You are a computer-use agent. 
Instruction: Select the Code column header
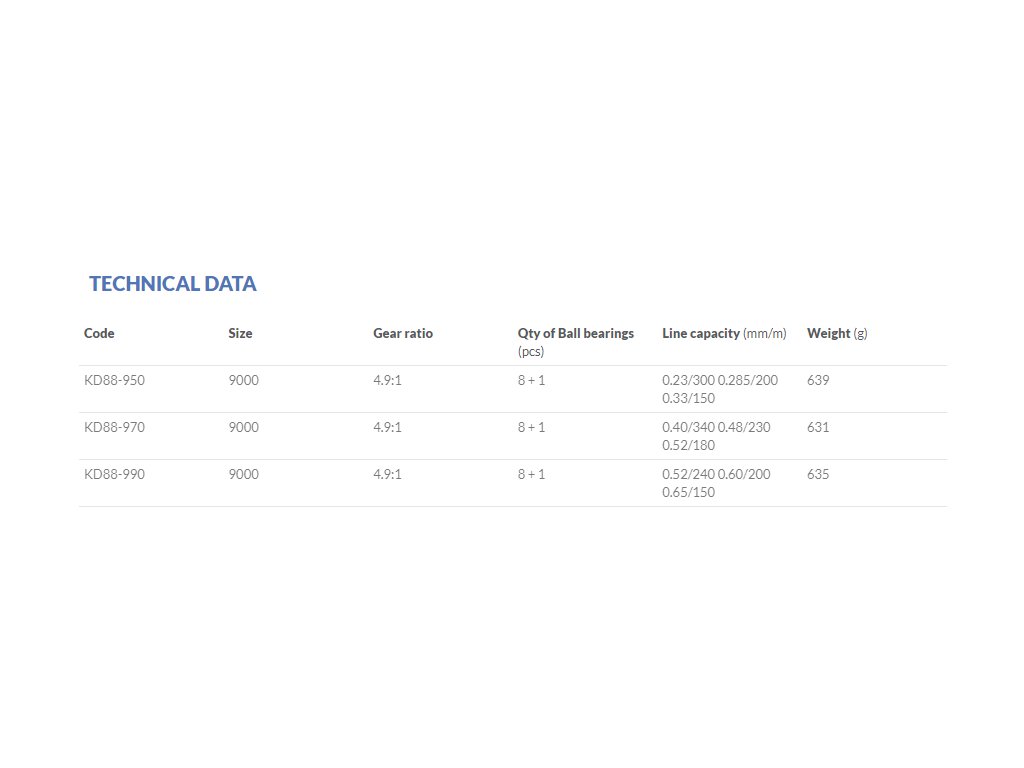pos(99,334)
